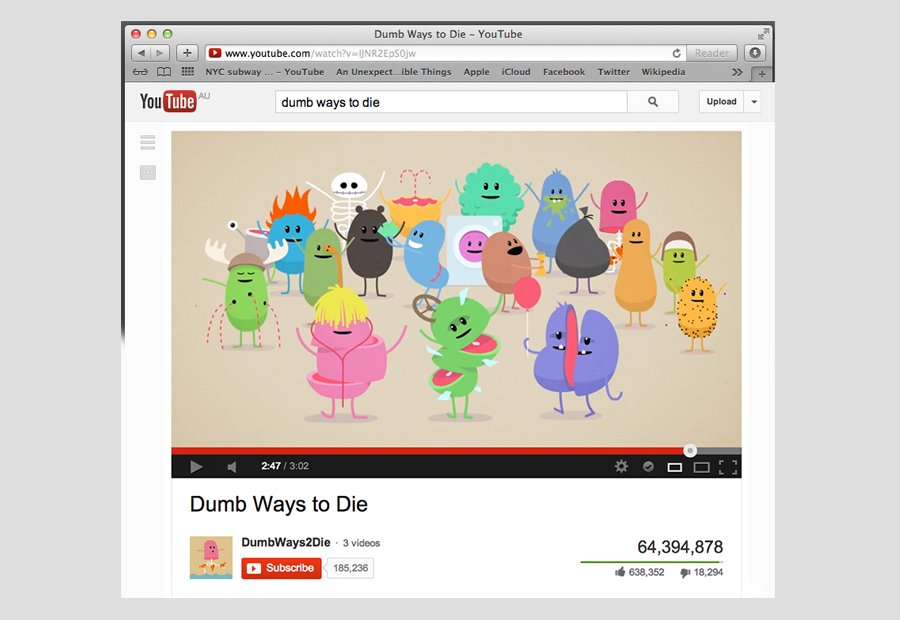This screenshot has height=620, width=900.
Task: Expand the Upload dropdown arrow
Action: click(x=754, y=102)
